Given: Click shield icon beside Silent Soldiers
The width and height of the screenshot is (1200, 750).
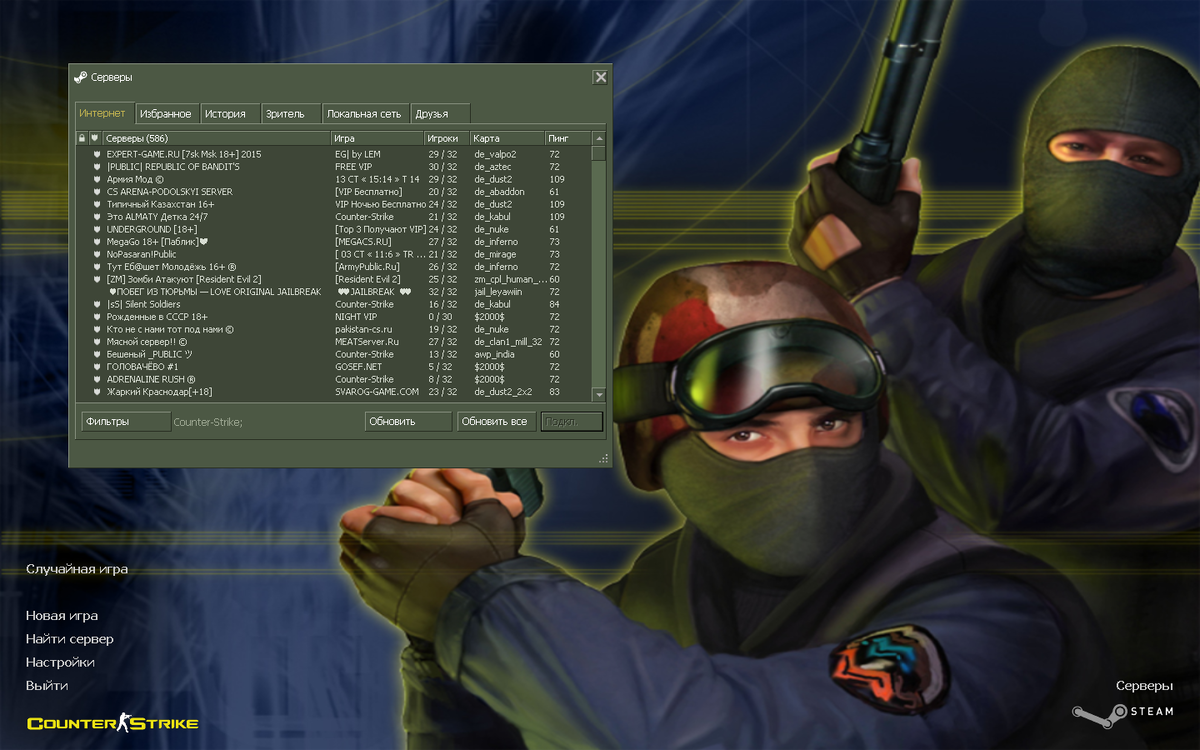Looking at the screenshot, I should click(98, 304).
